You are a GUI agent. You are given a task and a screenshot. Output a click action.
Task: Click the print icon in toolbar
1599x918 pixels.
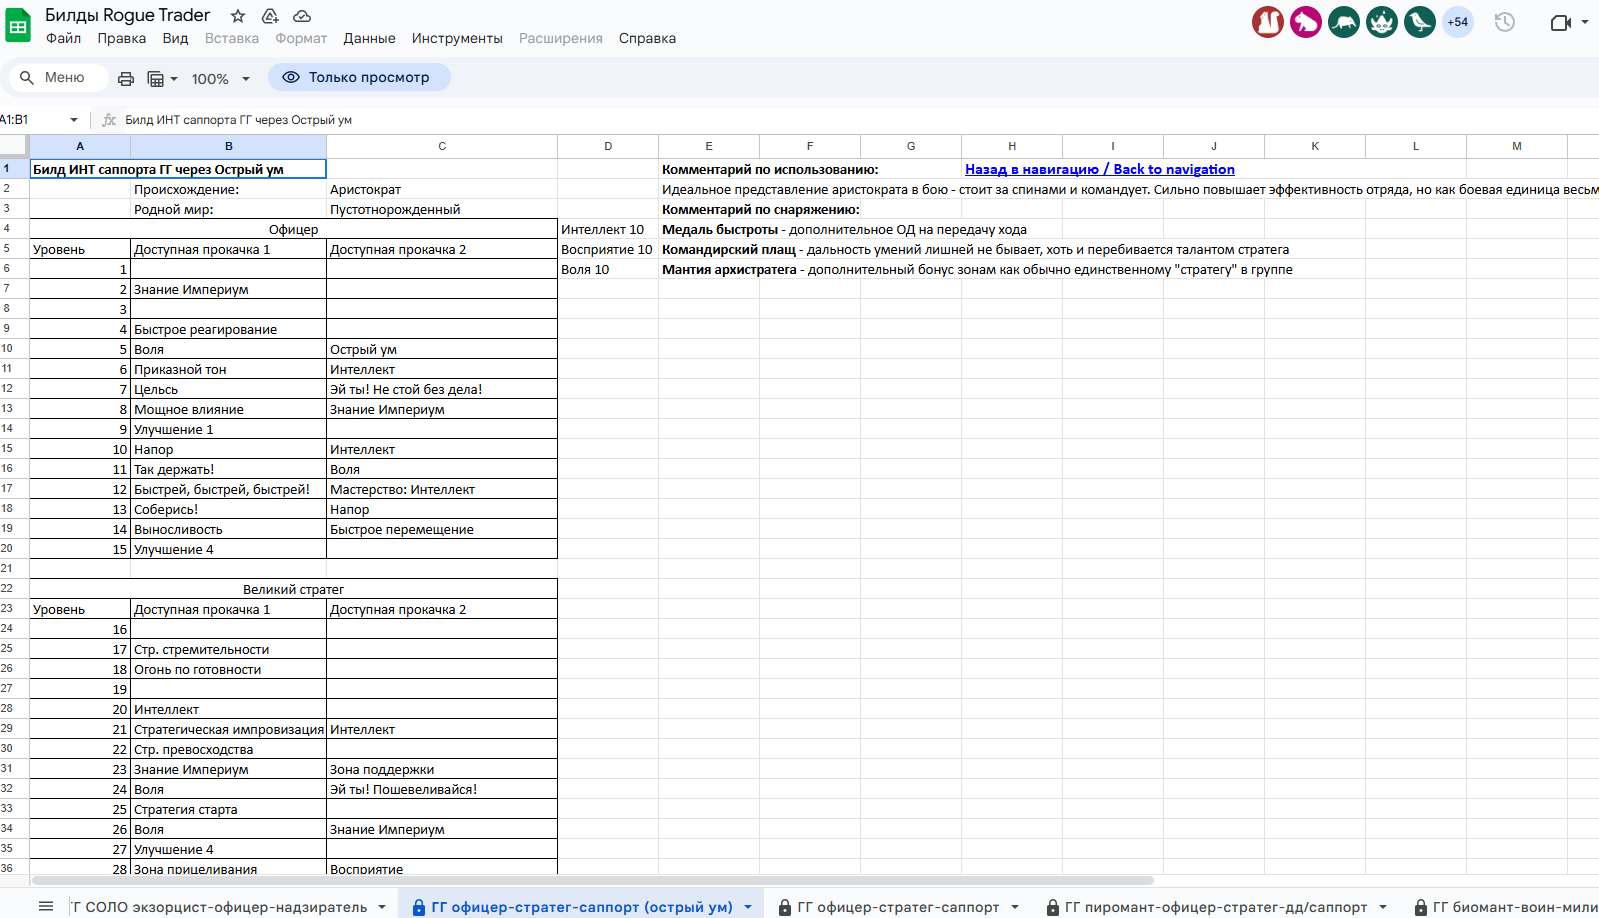coord(126,78)
